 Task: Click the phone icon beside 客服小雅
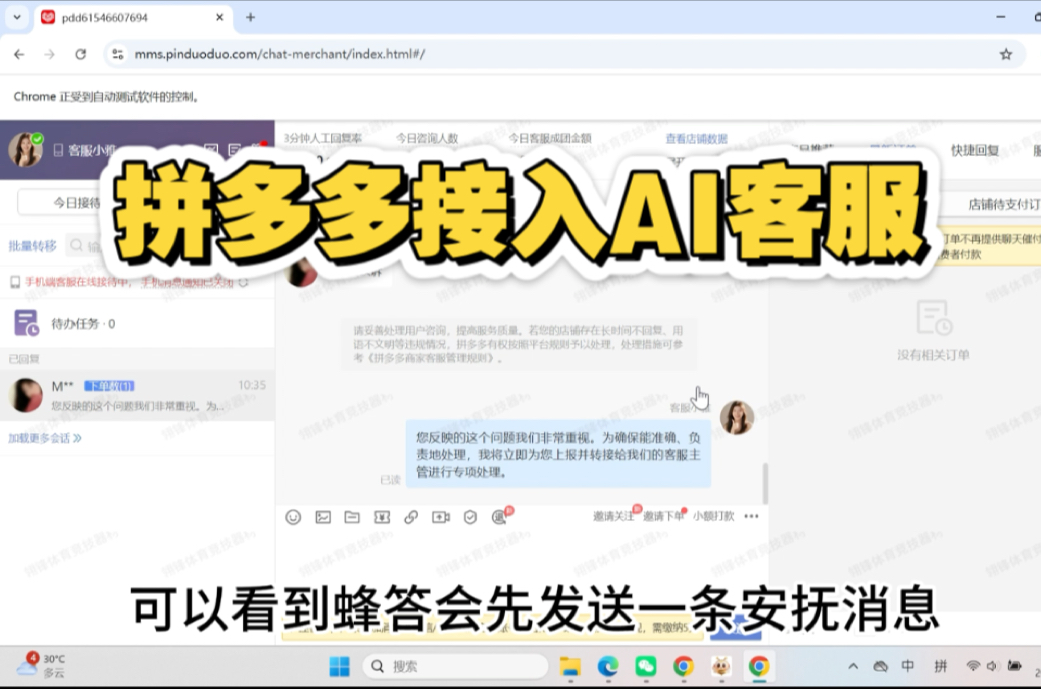[58, 151]
